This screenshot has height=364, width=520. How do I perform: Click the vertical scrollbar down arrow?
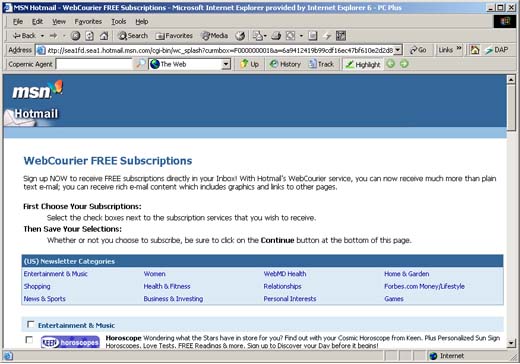tap(511, 343)
